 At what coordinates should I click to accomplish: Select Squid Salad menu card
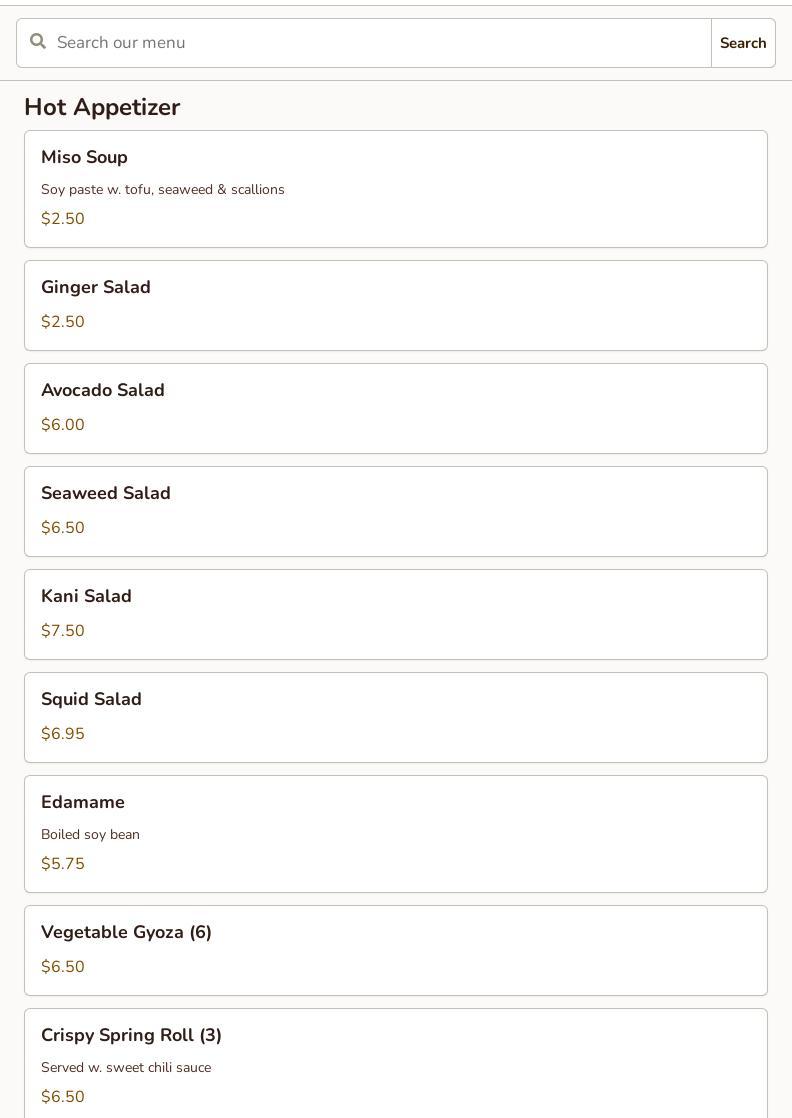click(395, 717)
